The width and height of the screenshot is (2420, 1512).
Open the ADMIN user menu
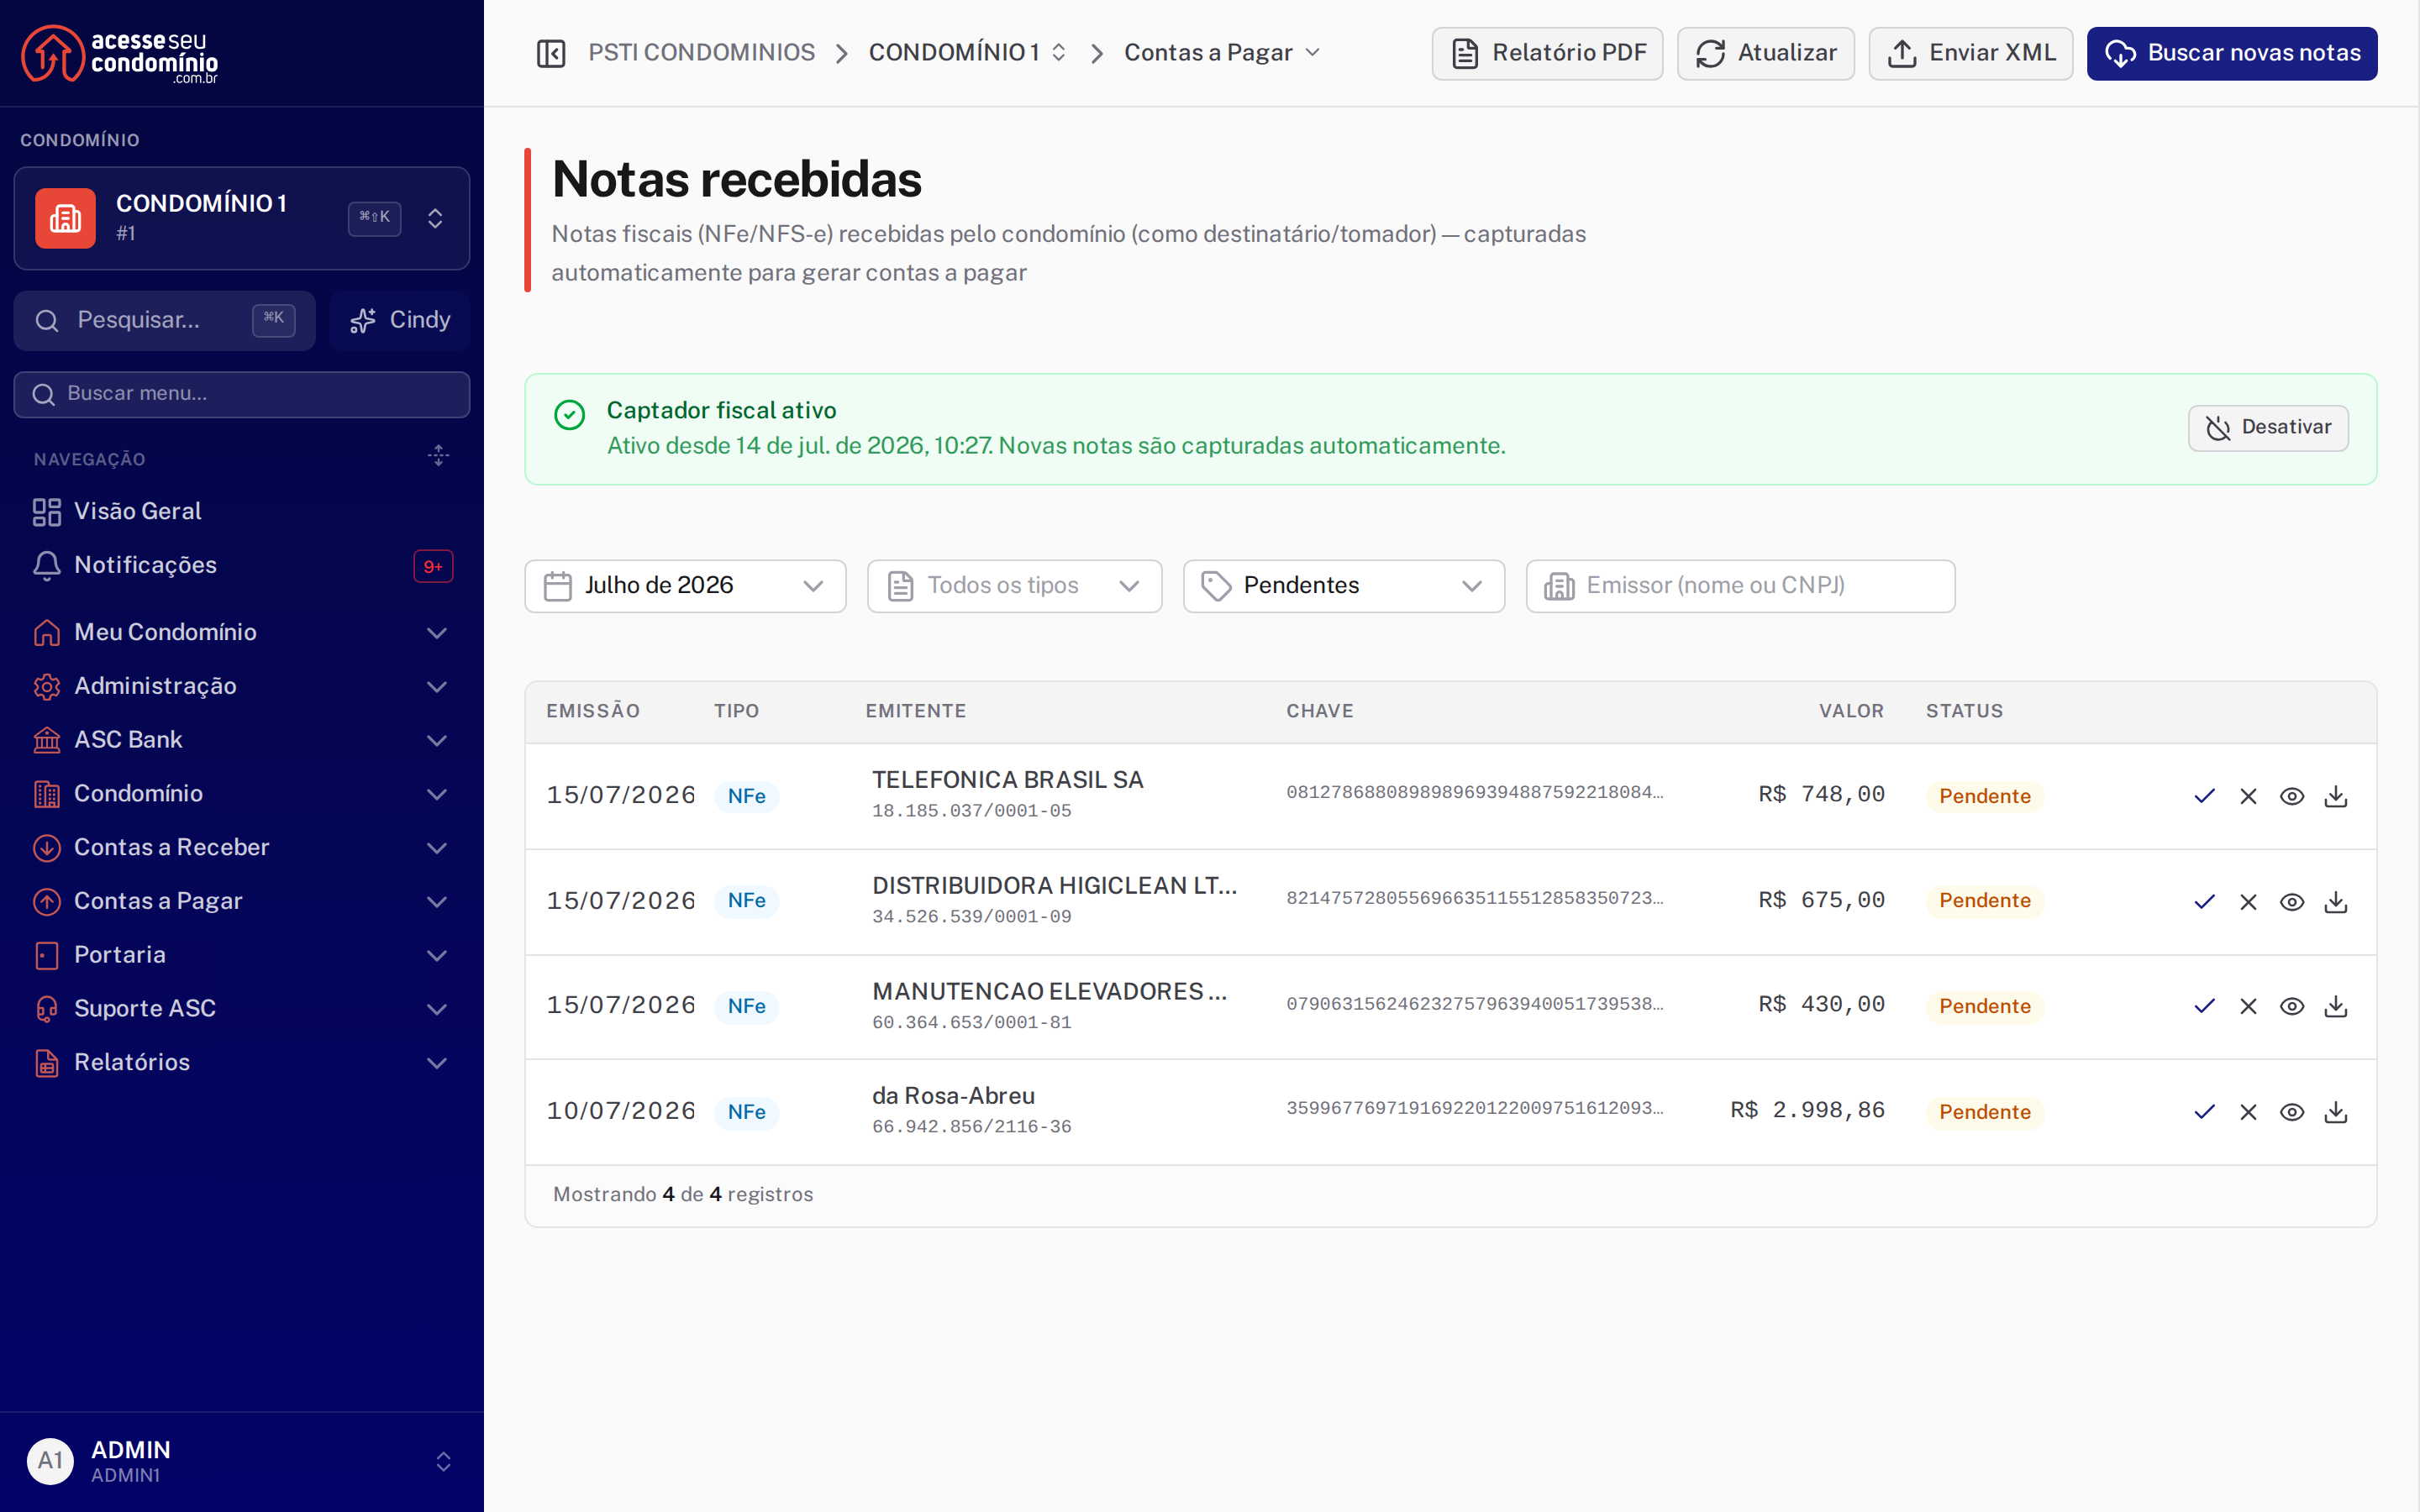pos(242,1461)
